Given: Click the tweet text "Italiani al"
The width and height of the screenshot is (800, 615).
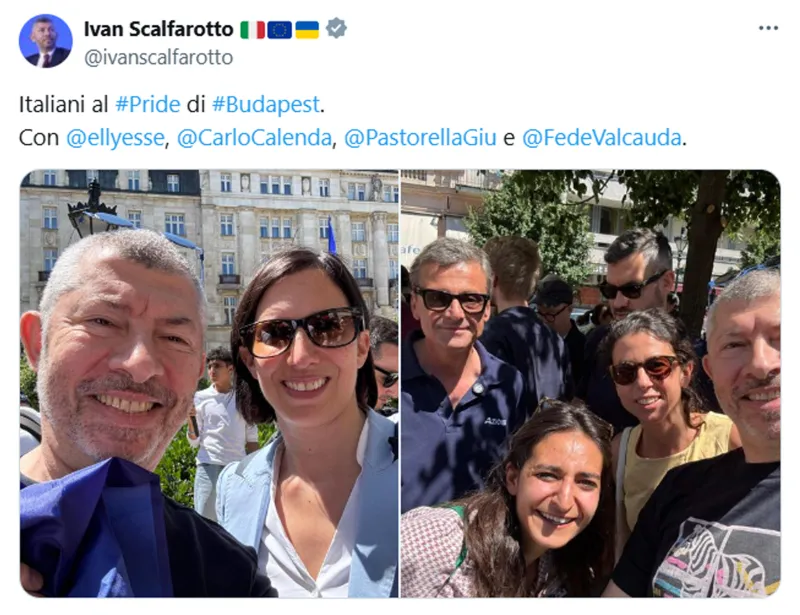Looking at the screenshot, I should pos(63,104).
